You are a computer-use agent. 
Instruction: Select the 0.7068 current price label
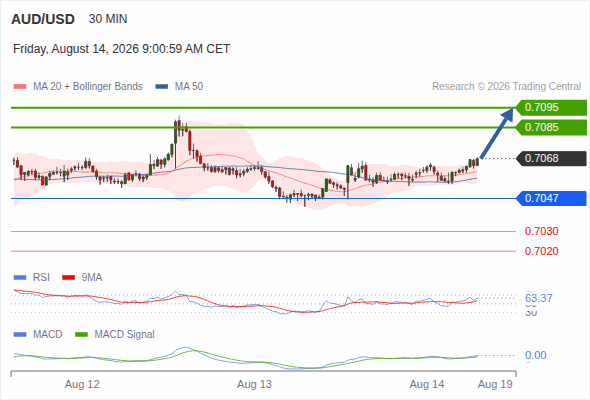click(551, 158)
